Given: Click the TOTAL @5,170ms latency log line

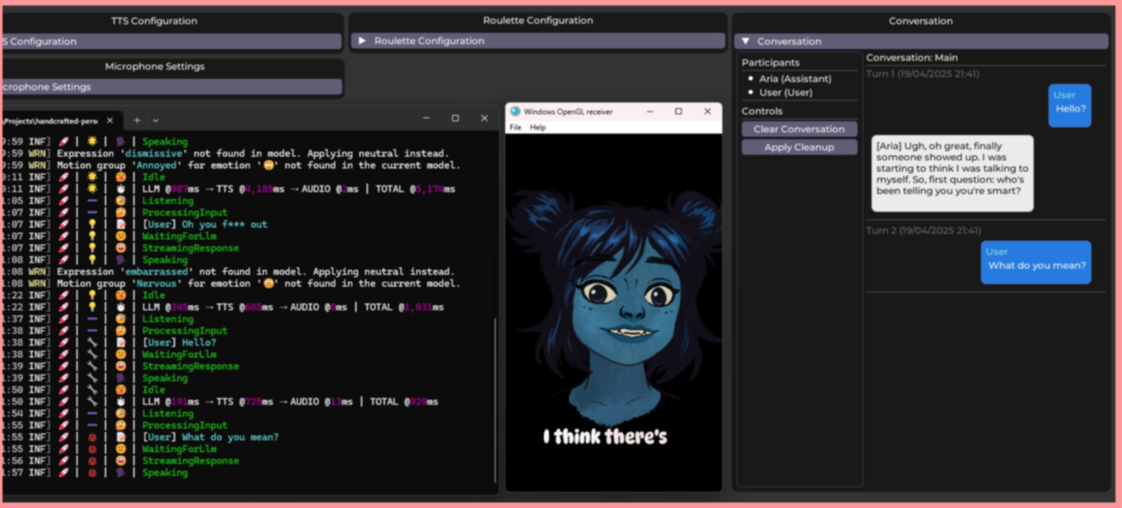Looking at the screenshot, I should [228, 190].
